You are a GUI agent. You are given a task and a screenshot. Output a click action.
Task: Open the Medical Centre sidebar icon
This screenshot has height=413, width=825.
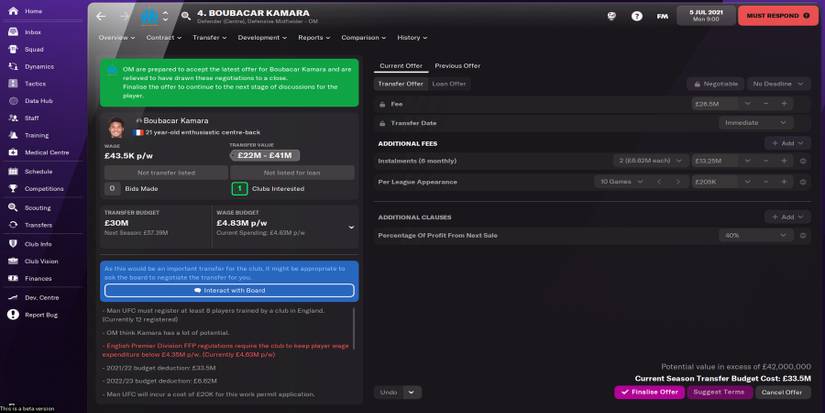[x=13, y=153]
